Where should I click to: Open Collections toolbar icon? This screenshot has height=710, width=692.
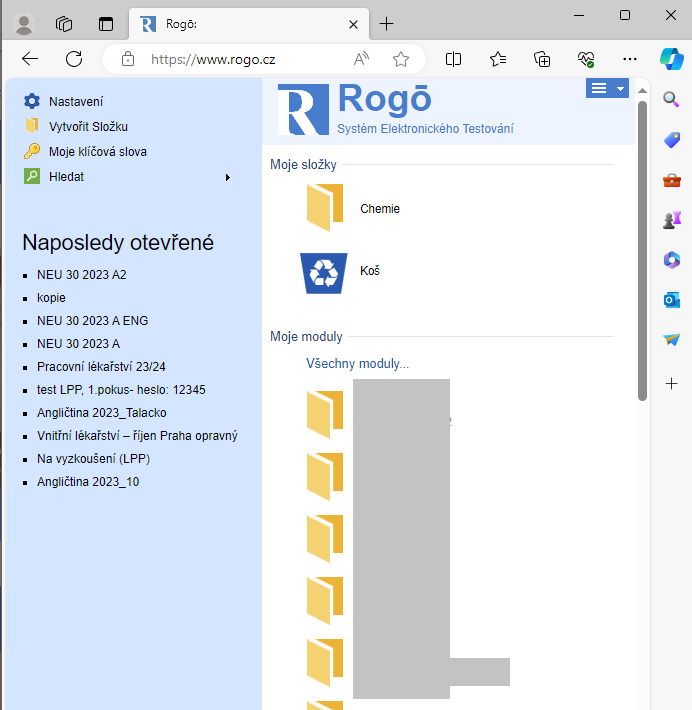[x=542, y=59]
